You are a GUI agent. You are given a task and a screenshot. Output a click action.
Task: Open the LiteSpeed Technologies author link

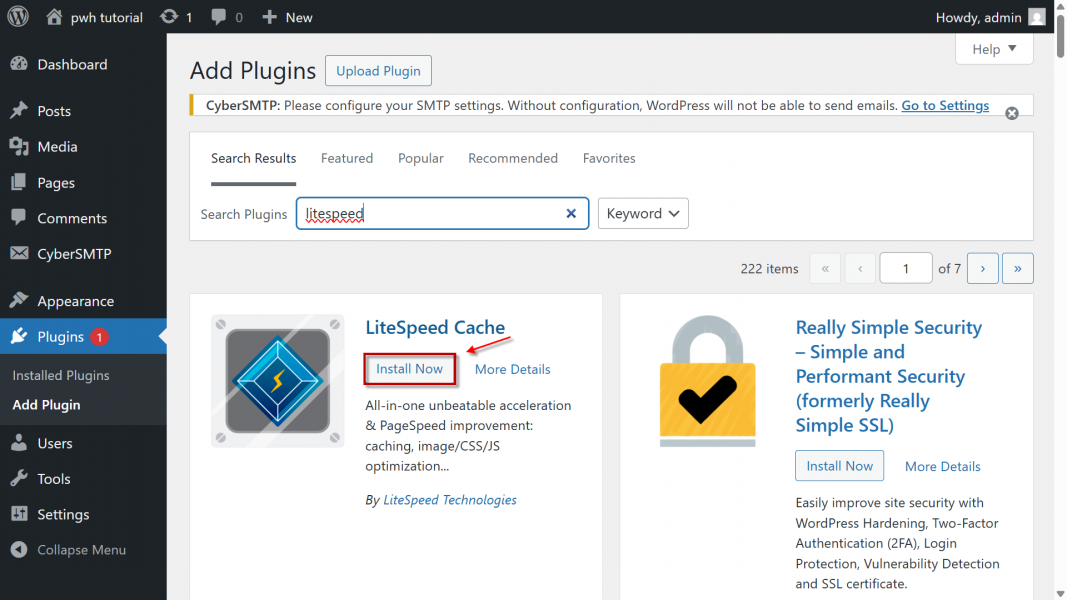[450, 500]
